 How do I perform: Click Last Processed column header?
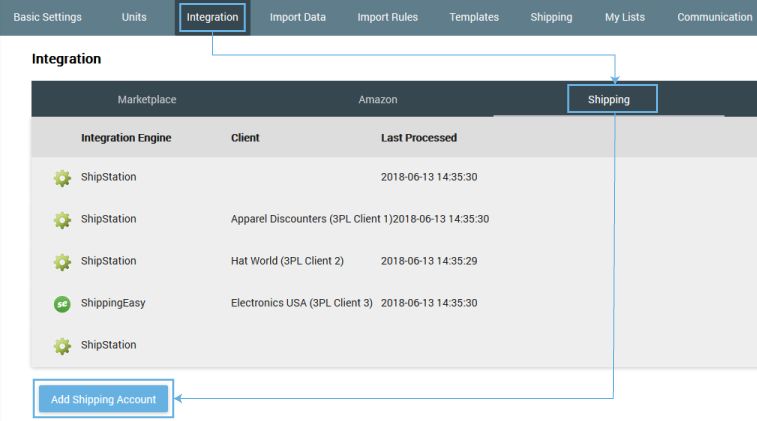[419, 138]
